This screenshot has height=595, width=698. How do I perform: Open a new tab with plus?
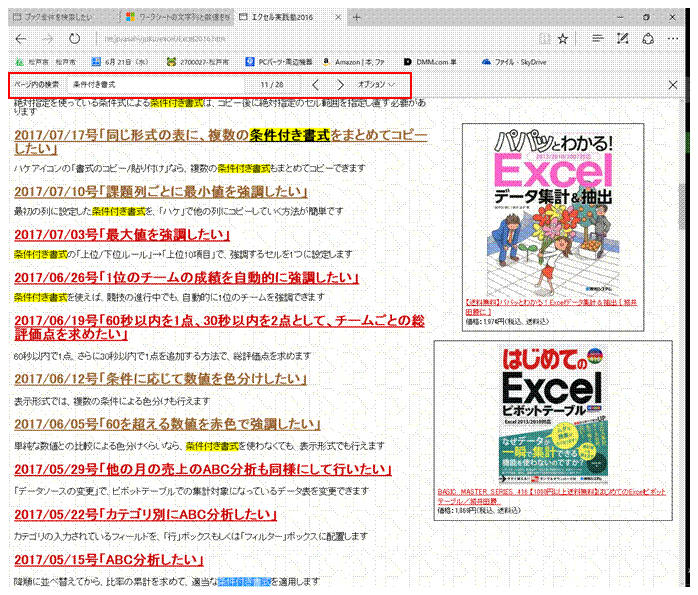click(x=357, y=17)
